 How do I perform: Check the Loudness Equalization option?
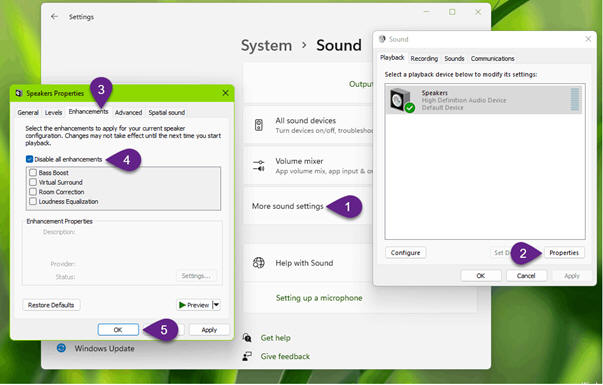tap(33, 201)
